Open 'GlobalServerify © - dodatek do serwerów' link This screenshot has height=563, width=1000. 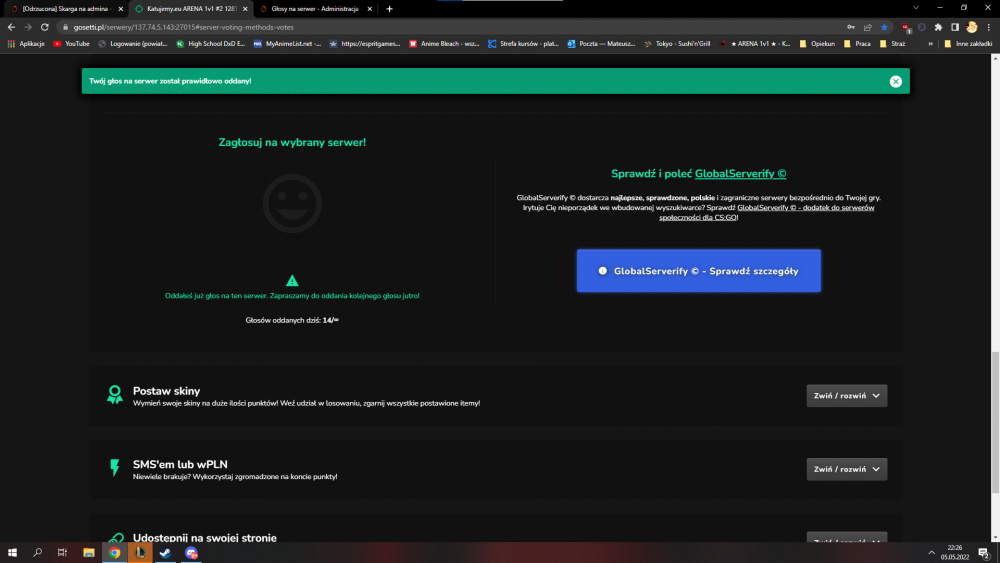767,212
